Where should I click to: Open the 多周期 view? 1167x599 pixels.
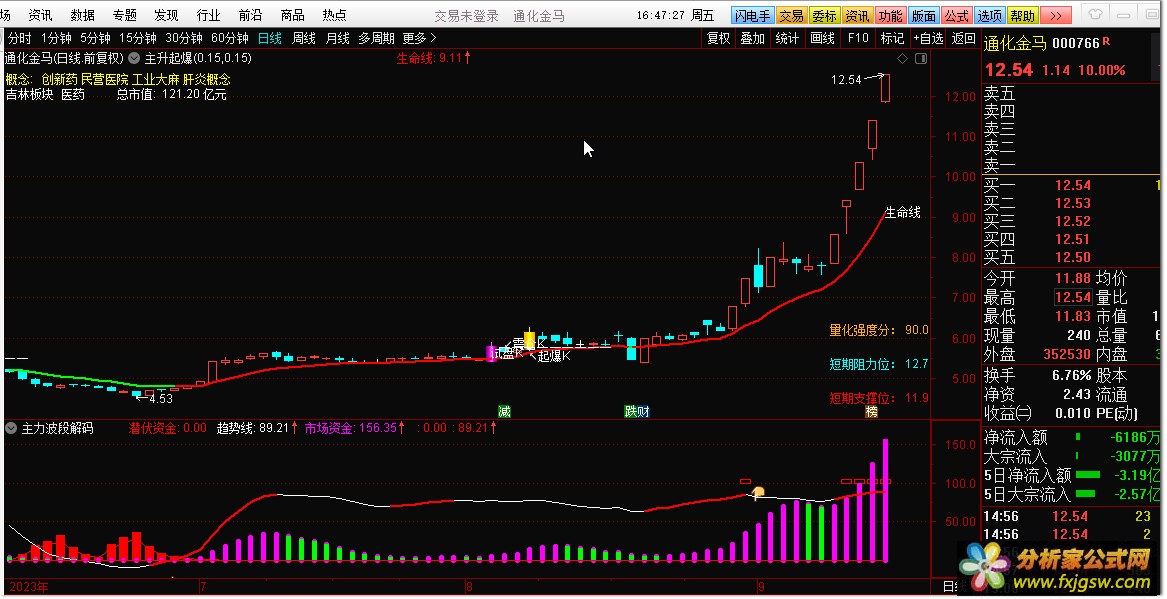coord(376,38)
